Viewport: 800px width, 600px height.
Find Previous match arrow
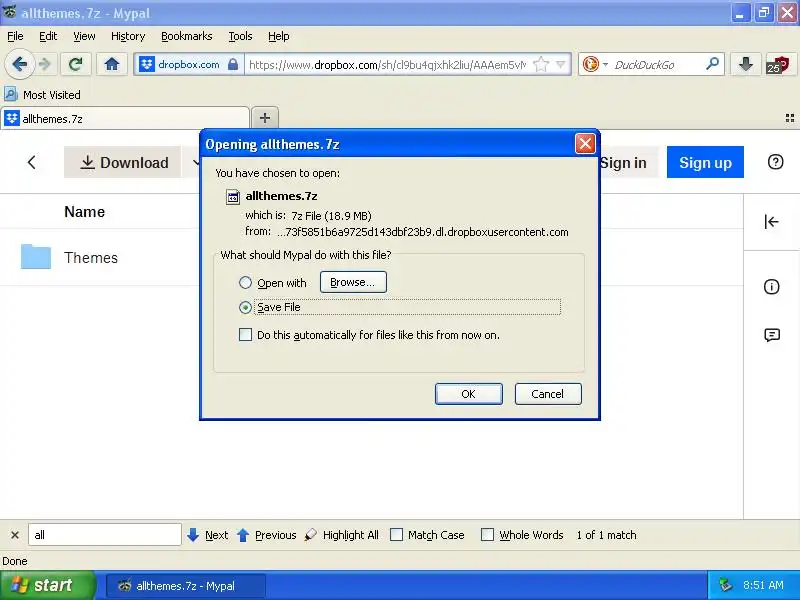[x=267, y=535]
